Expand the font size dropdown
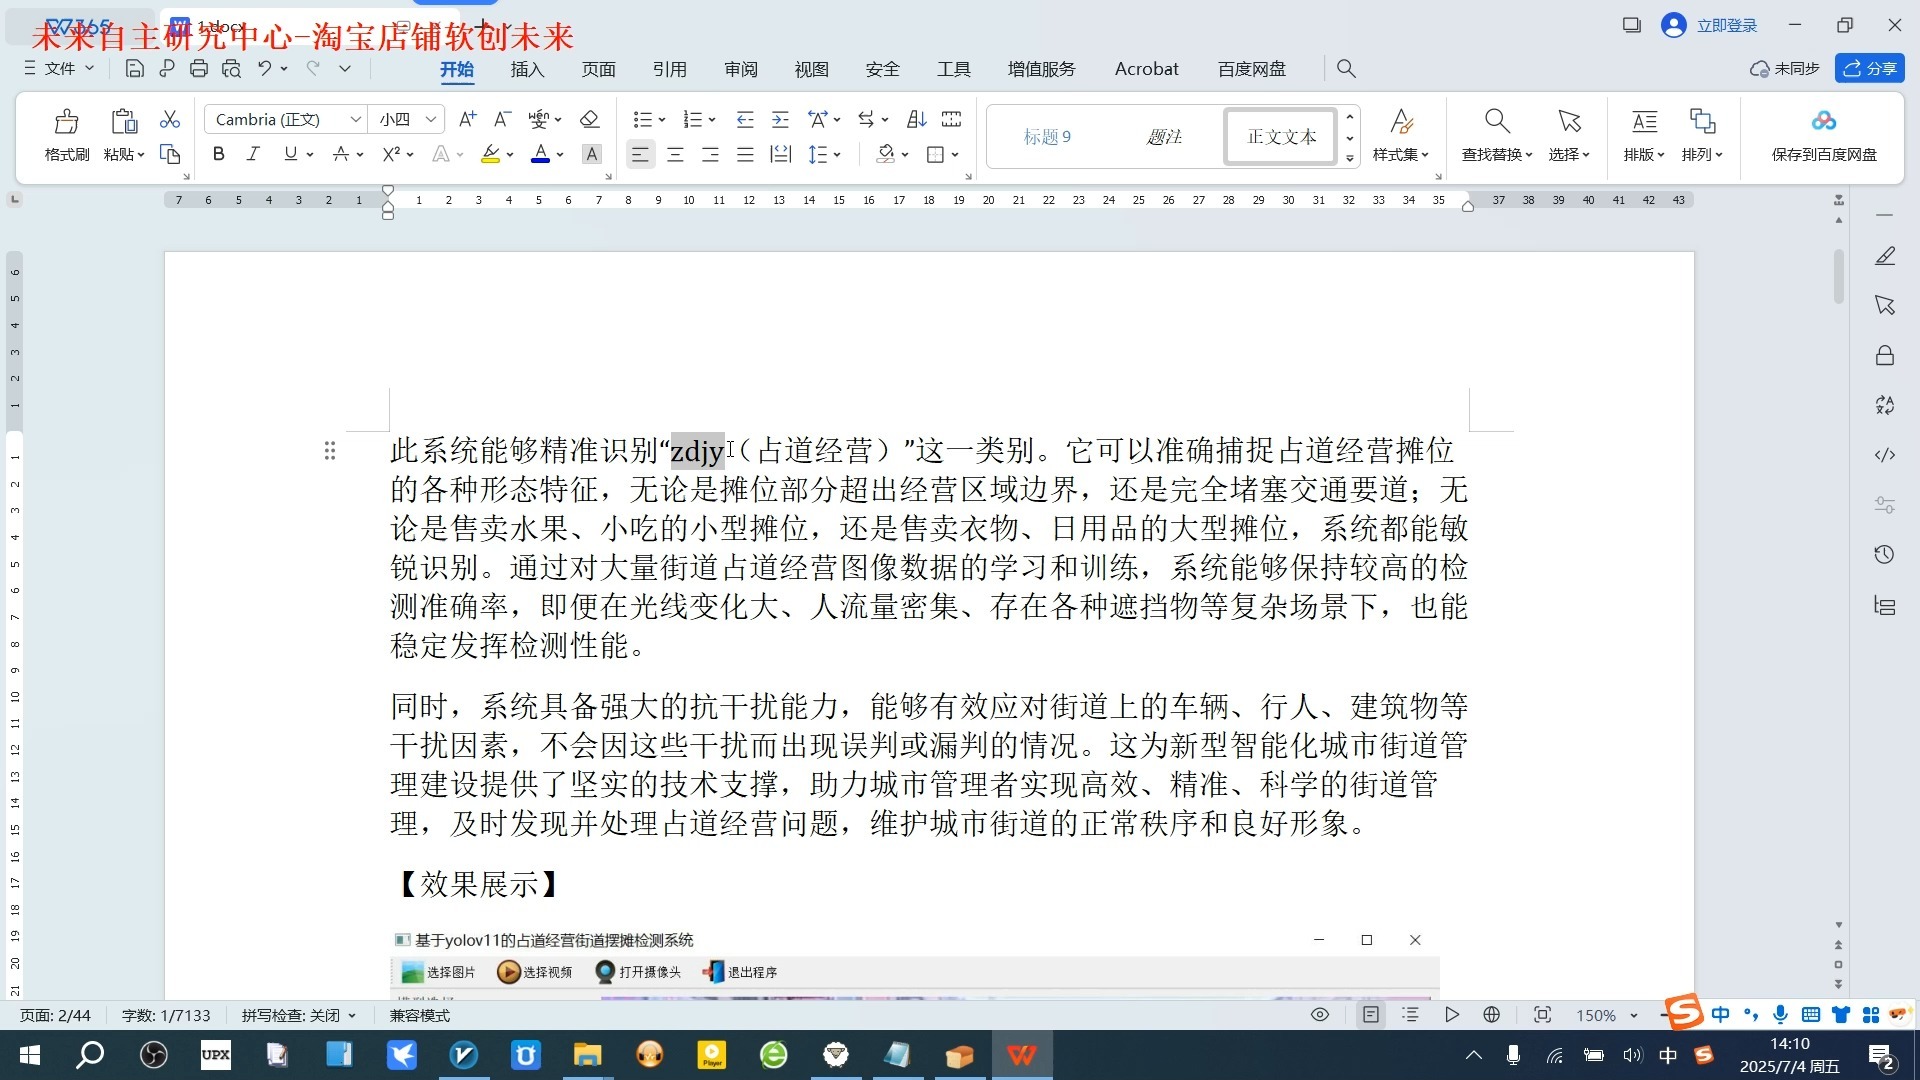 [x=431, y=120]
